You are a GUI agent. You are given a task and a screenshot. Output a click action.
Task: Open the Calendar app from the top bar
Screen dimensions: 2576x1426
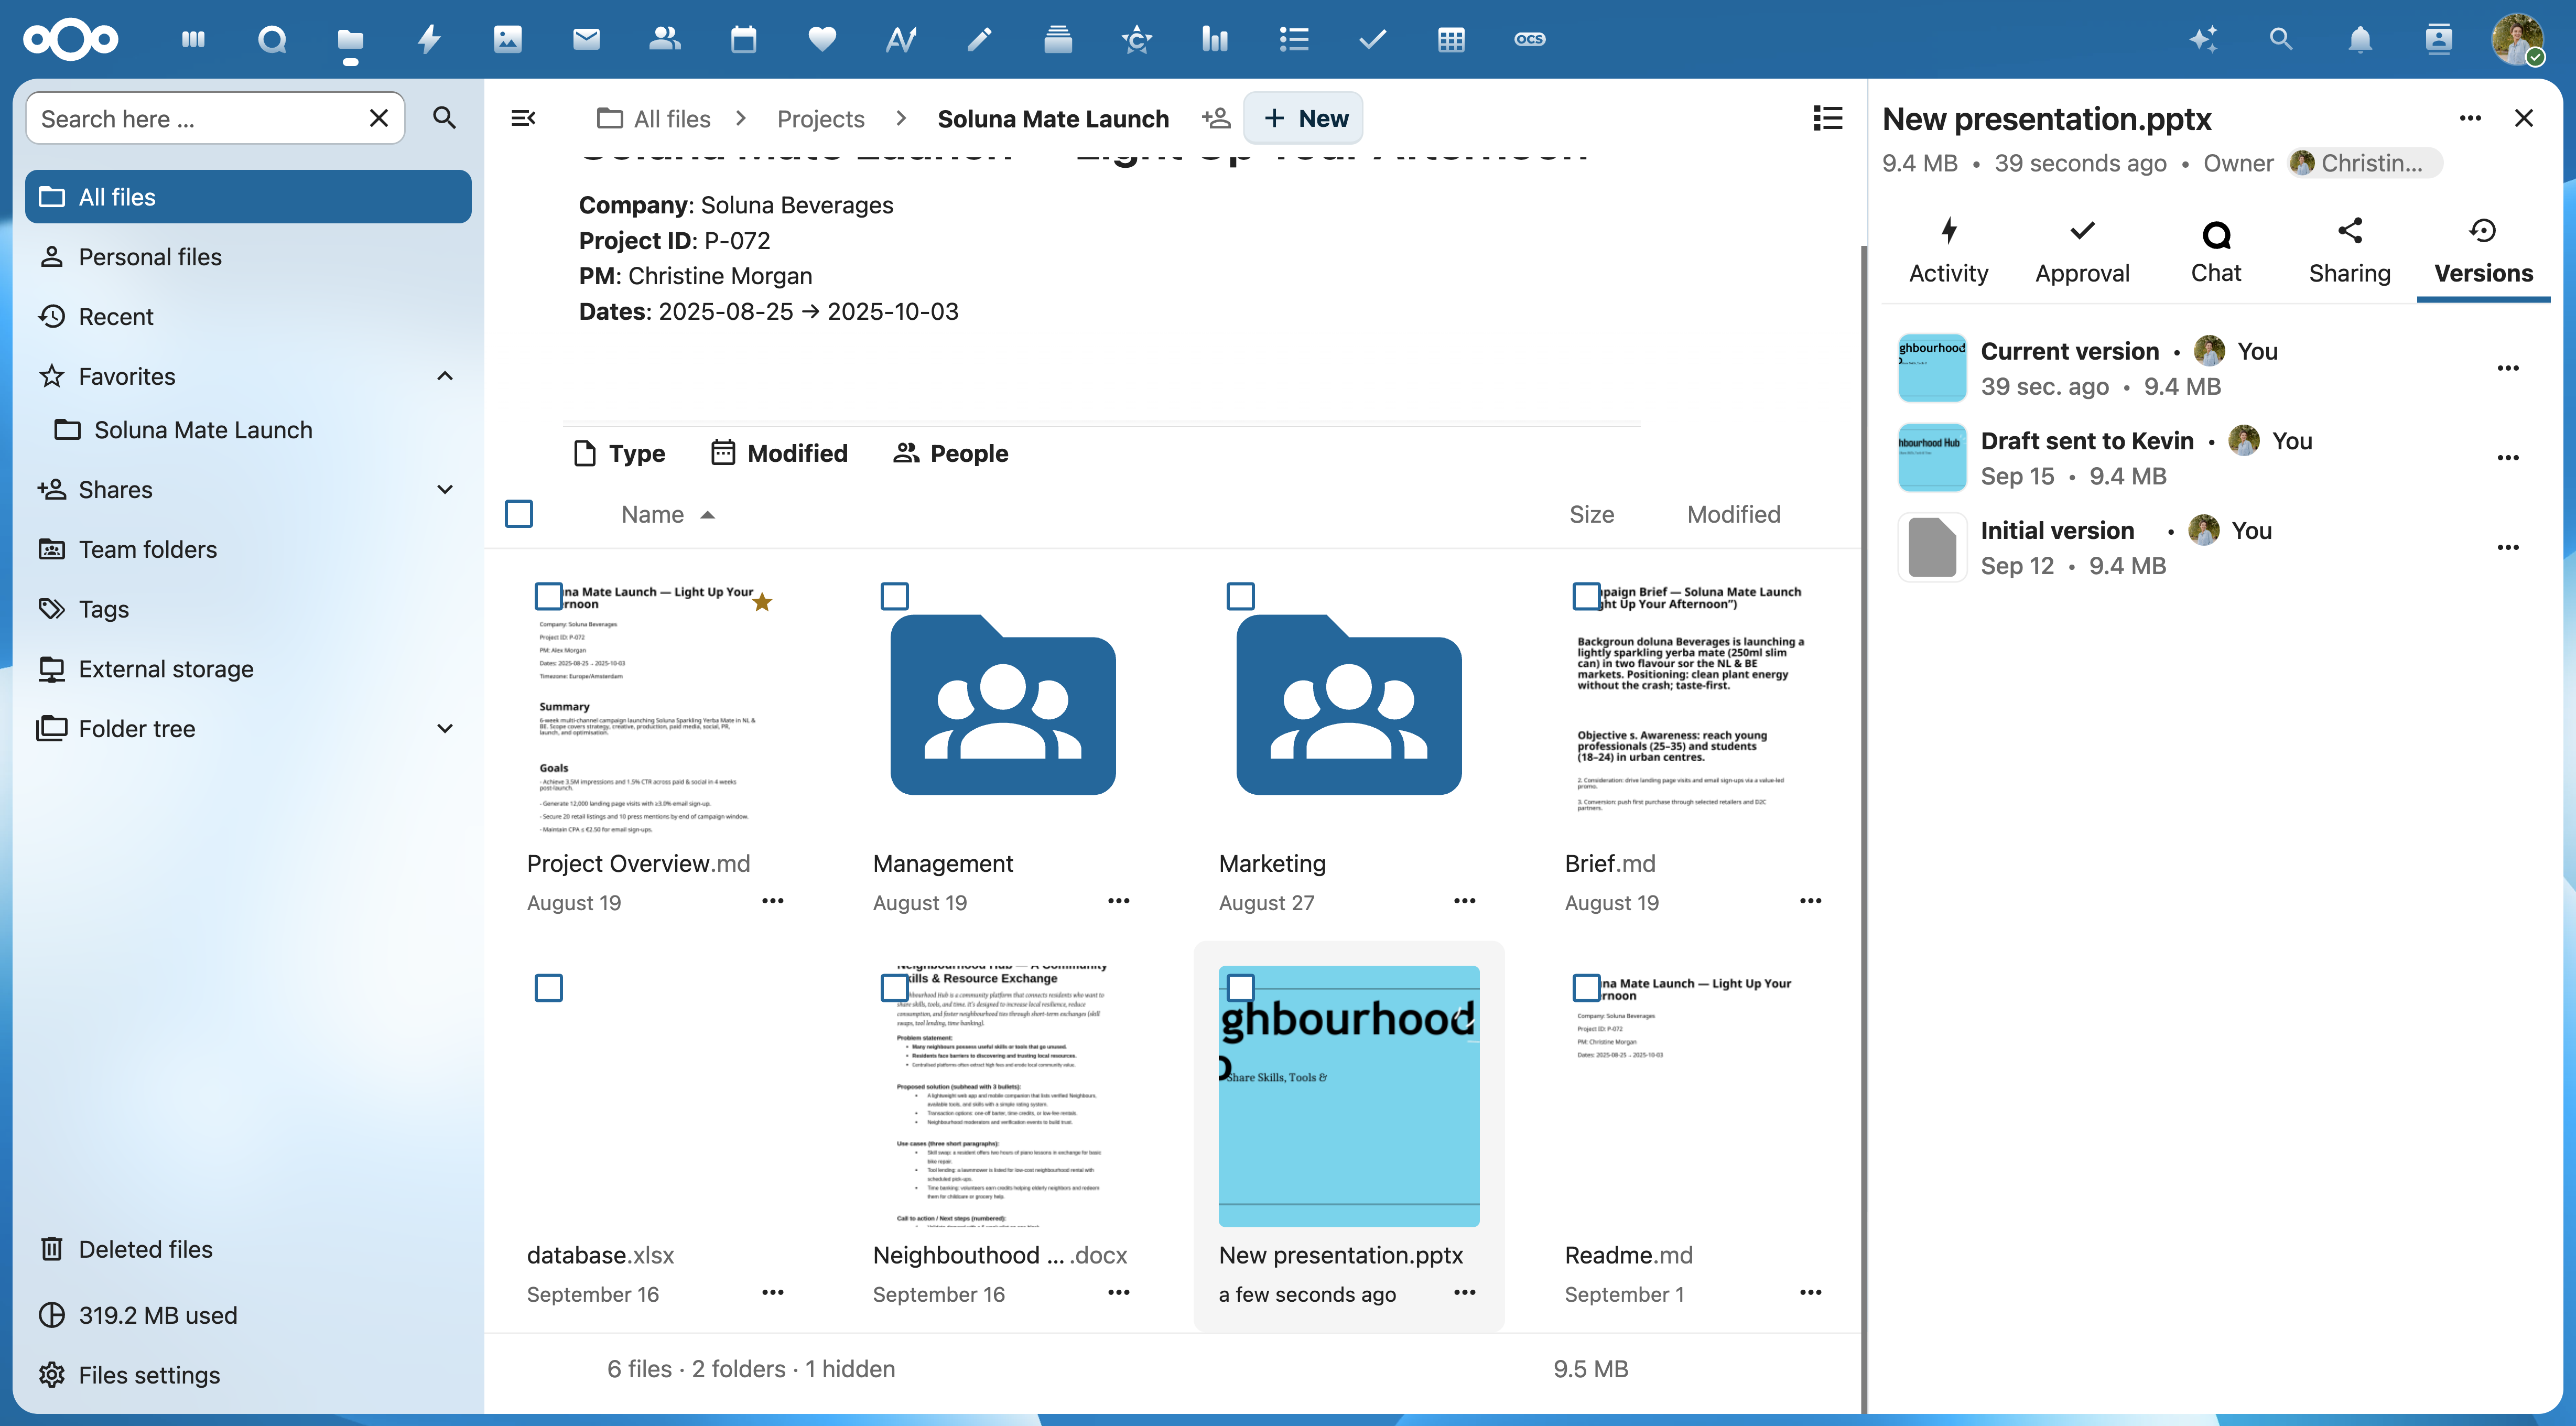[x=743, y=39]
